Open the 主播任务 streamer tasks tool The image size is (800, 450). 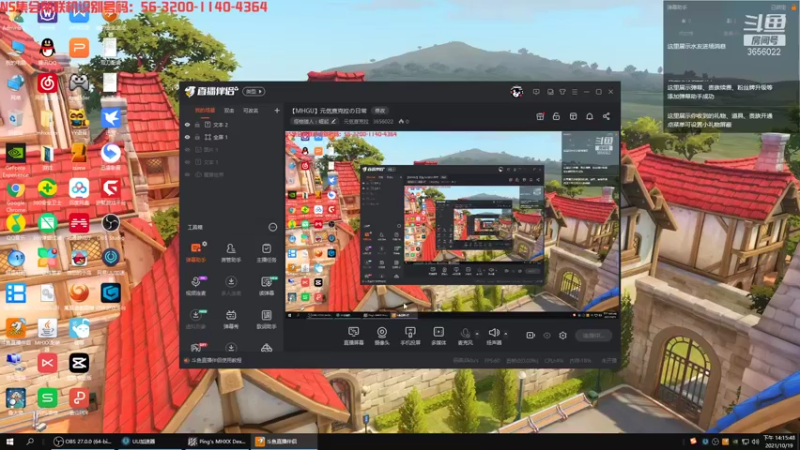266,253
